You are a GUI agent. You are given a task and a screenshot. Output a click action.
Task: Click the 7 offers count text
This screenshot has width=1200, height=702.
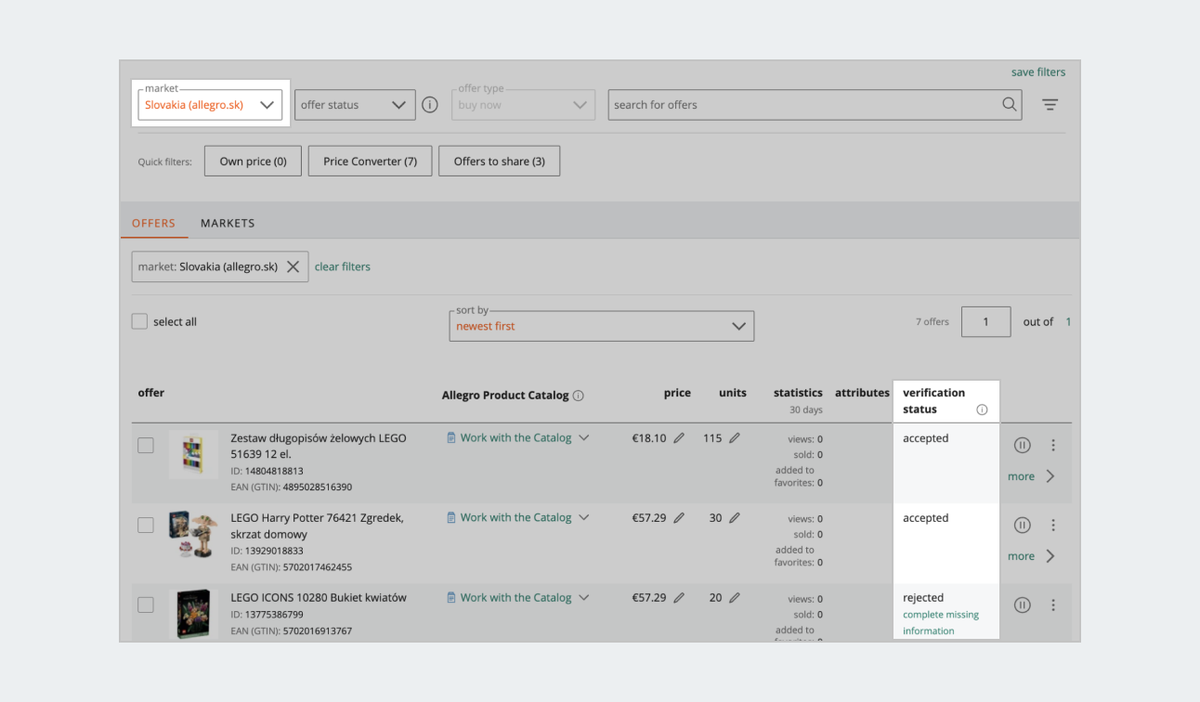(x=932, y=322)
